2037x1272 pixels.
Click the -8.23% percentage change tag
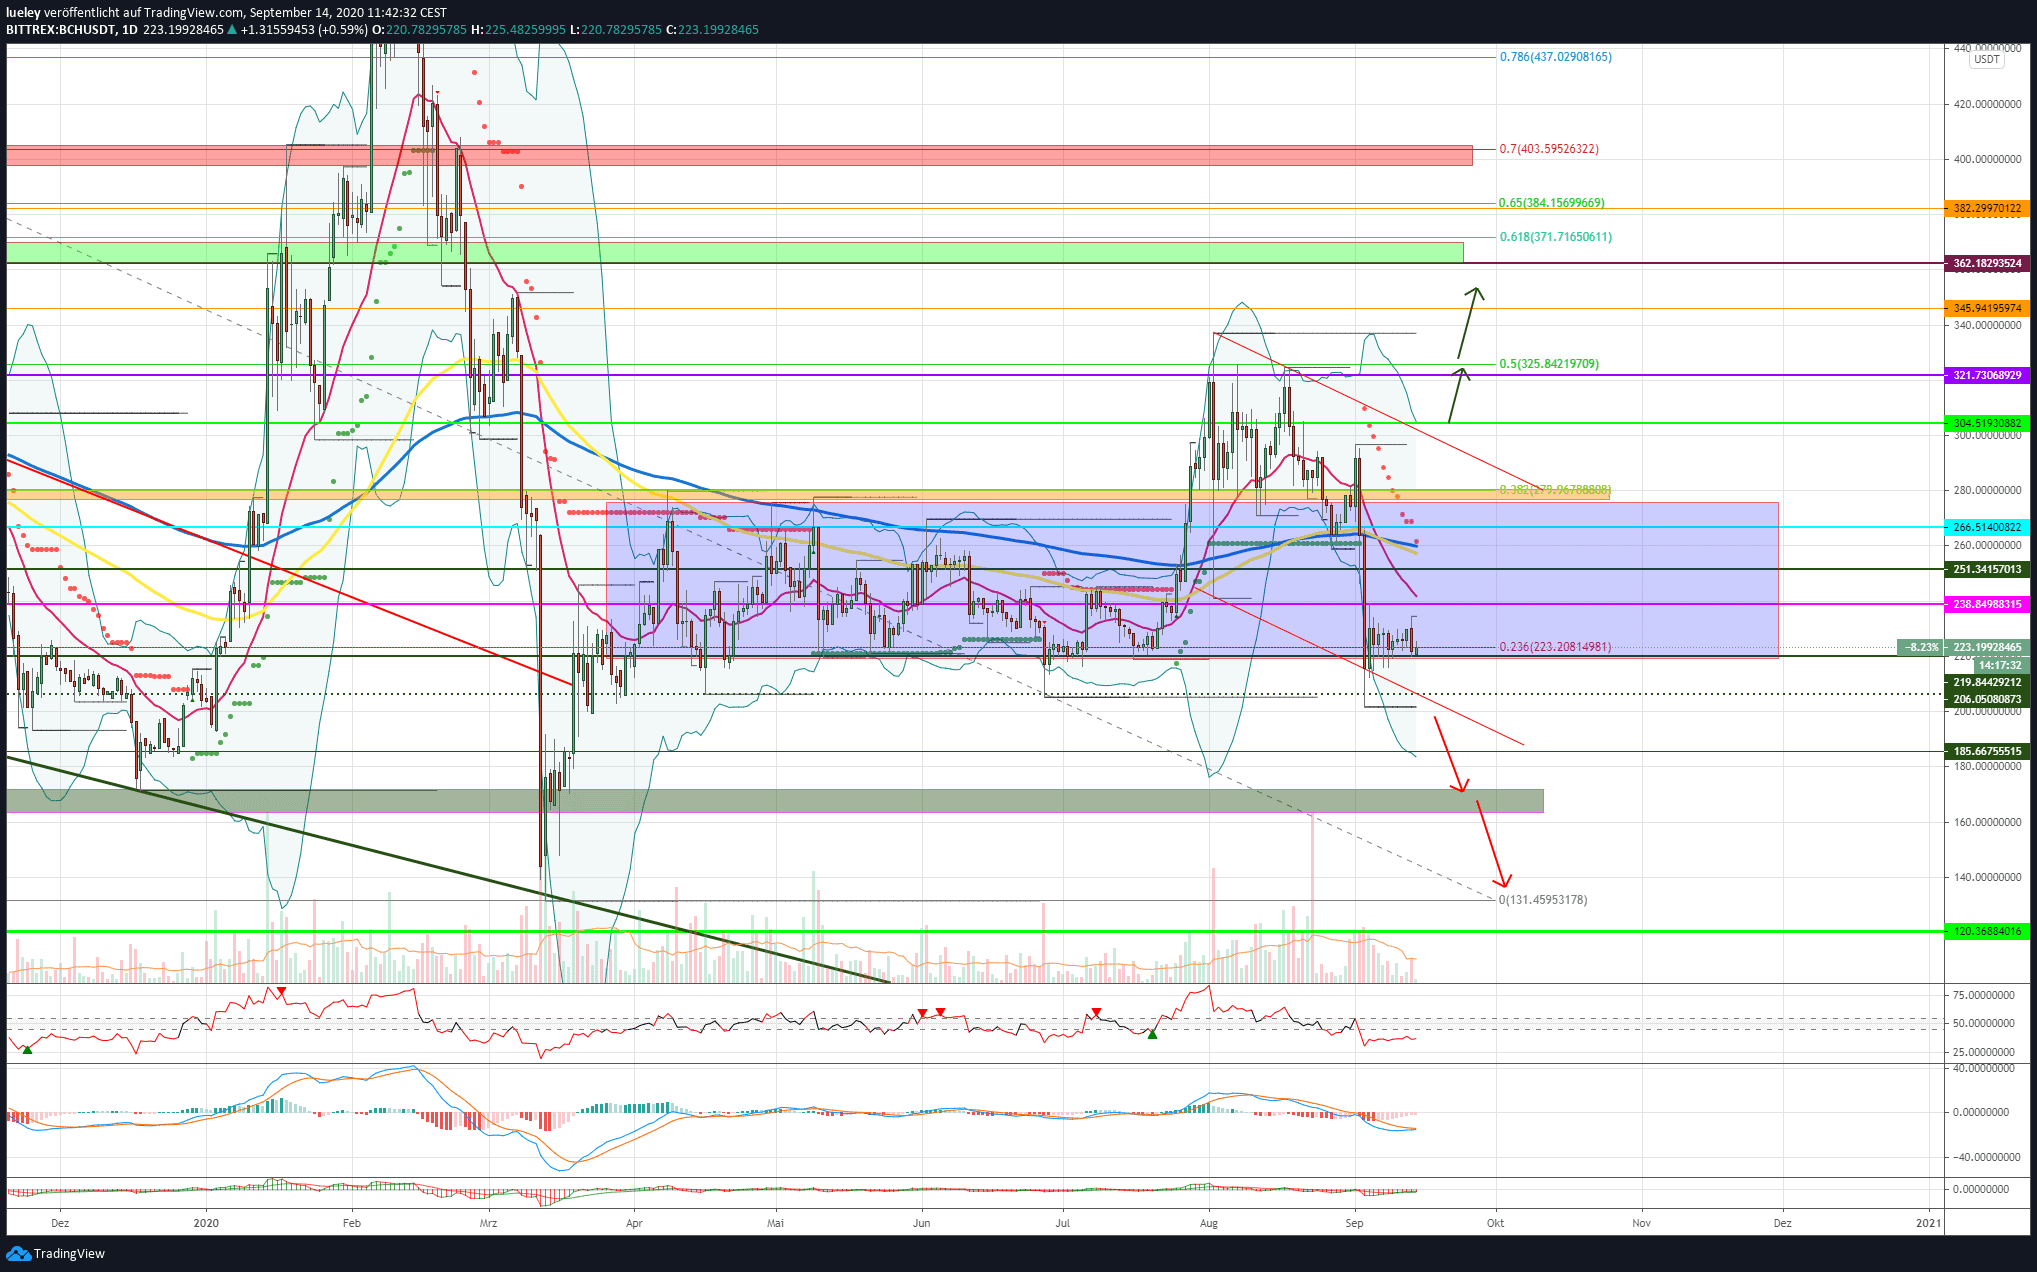(x=1920, y=647)
